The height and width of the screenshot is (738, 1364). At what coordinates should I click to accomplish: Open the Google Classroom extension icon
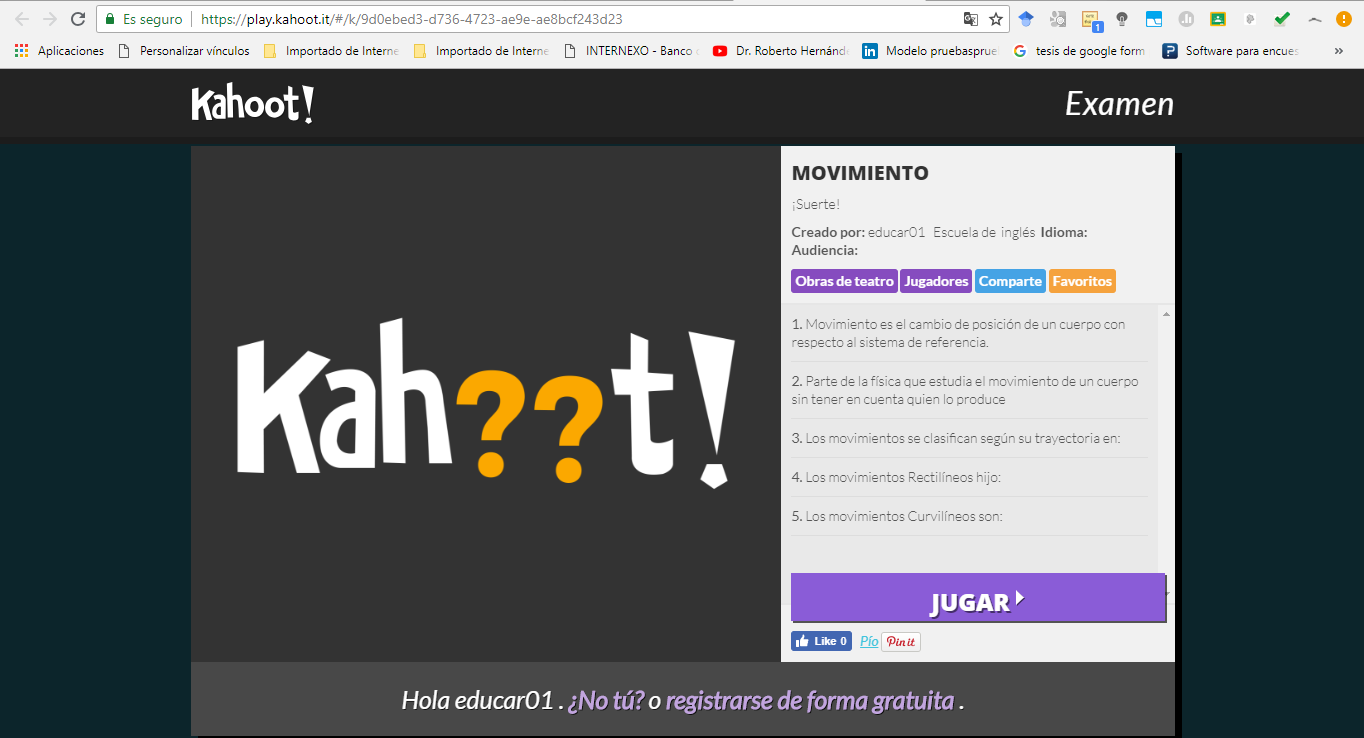click(x=1218, y=19)
